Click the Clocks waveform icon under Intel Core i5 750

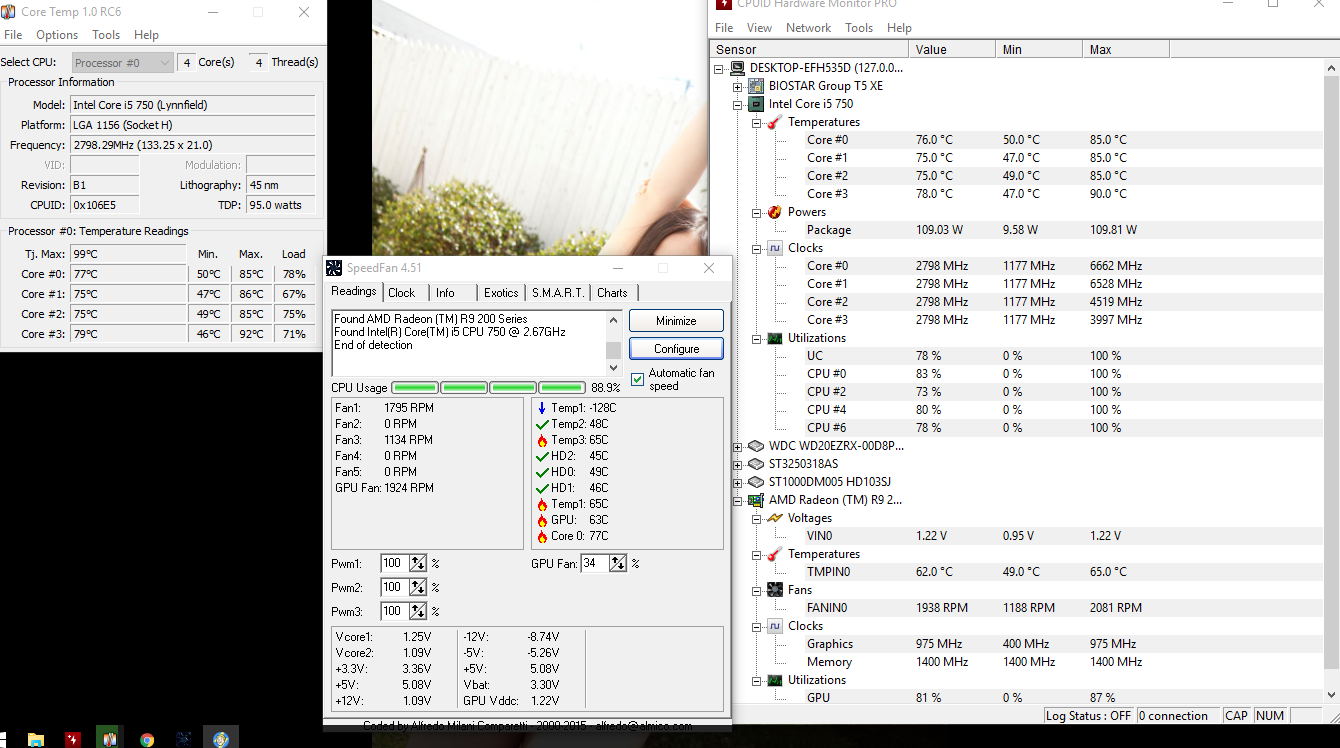coord(775,248)
